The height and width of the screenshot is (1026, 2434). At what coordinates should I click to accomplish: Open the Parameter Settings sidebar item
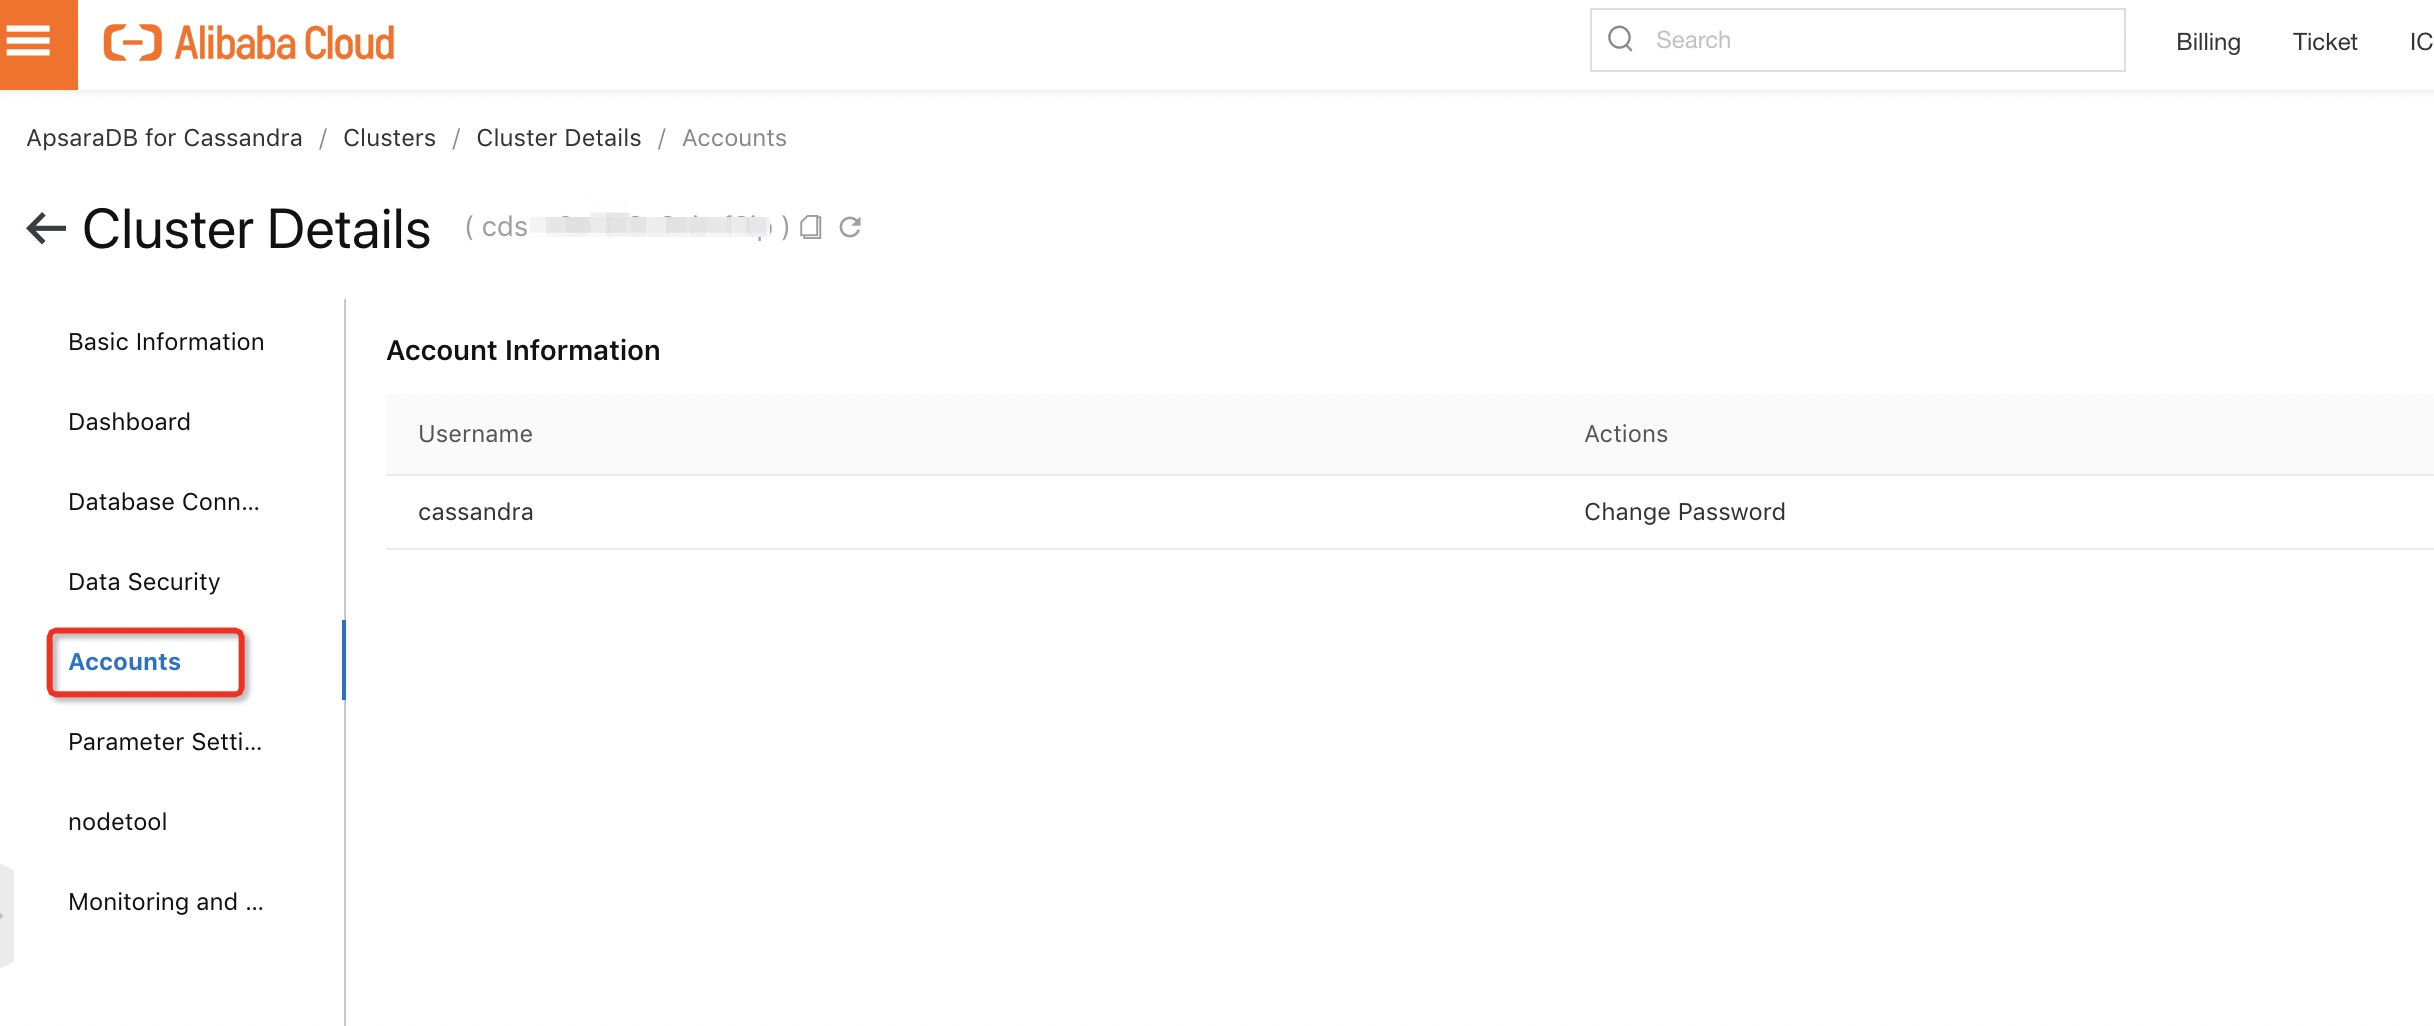pos(165,742)
